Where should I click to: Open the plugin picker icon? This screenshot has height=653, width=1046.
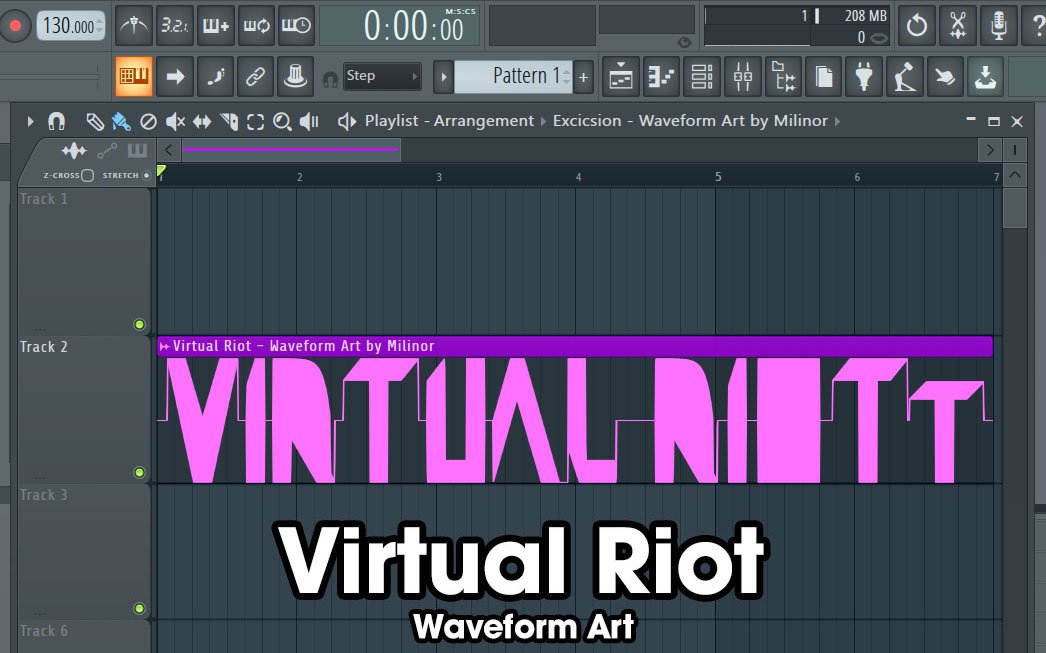pyautogui.click(x=864, y=76)
